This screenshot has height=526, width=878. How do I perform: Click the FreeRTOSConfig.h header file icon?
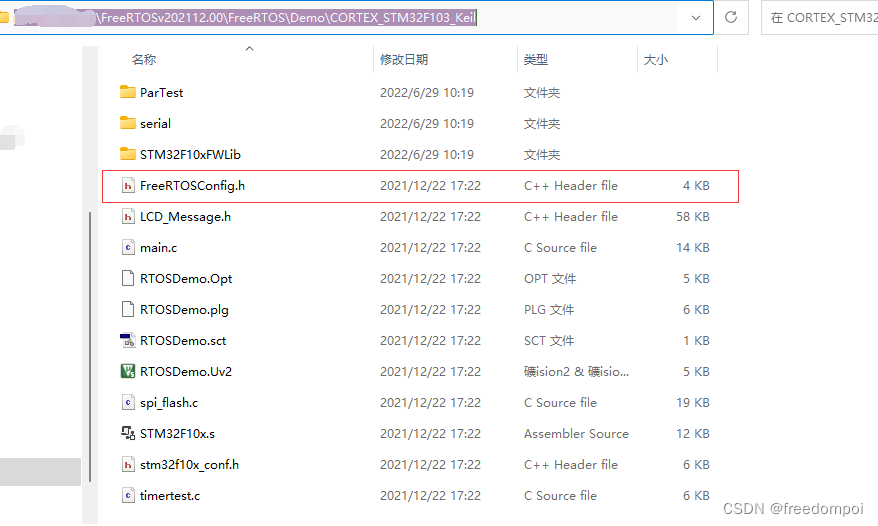click(x=128, y=185)
